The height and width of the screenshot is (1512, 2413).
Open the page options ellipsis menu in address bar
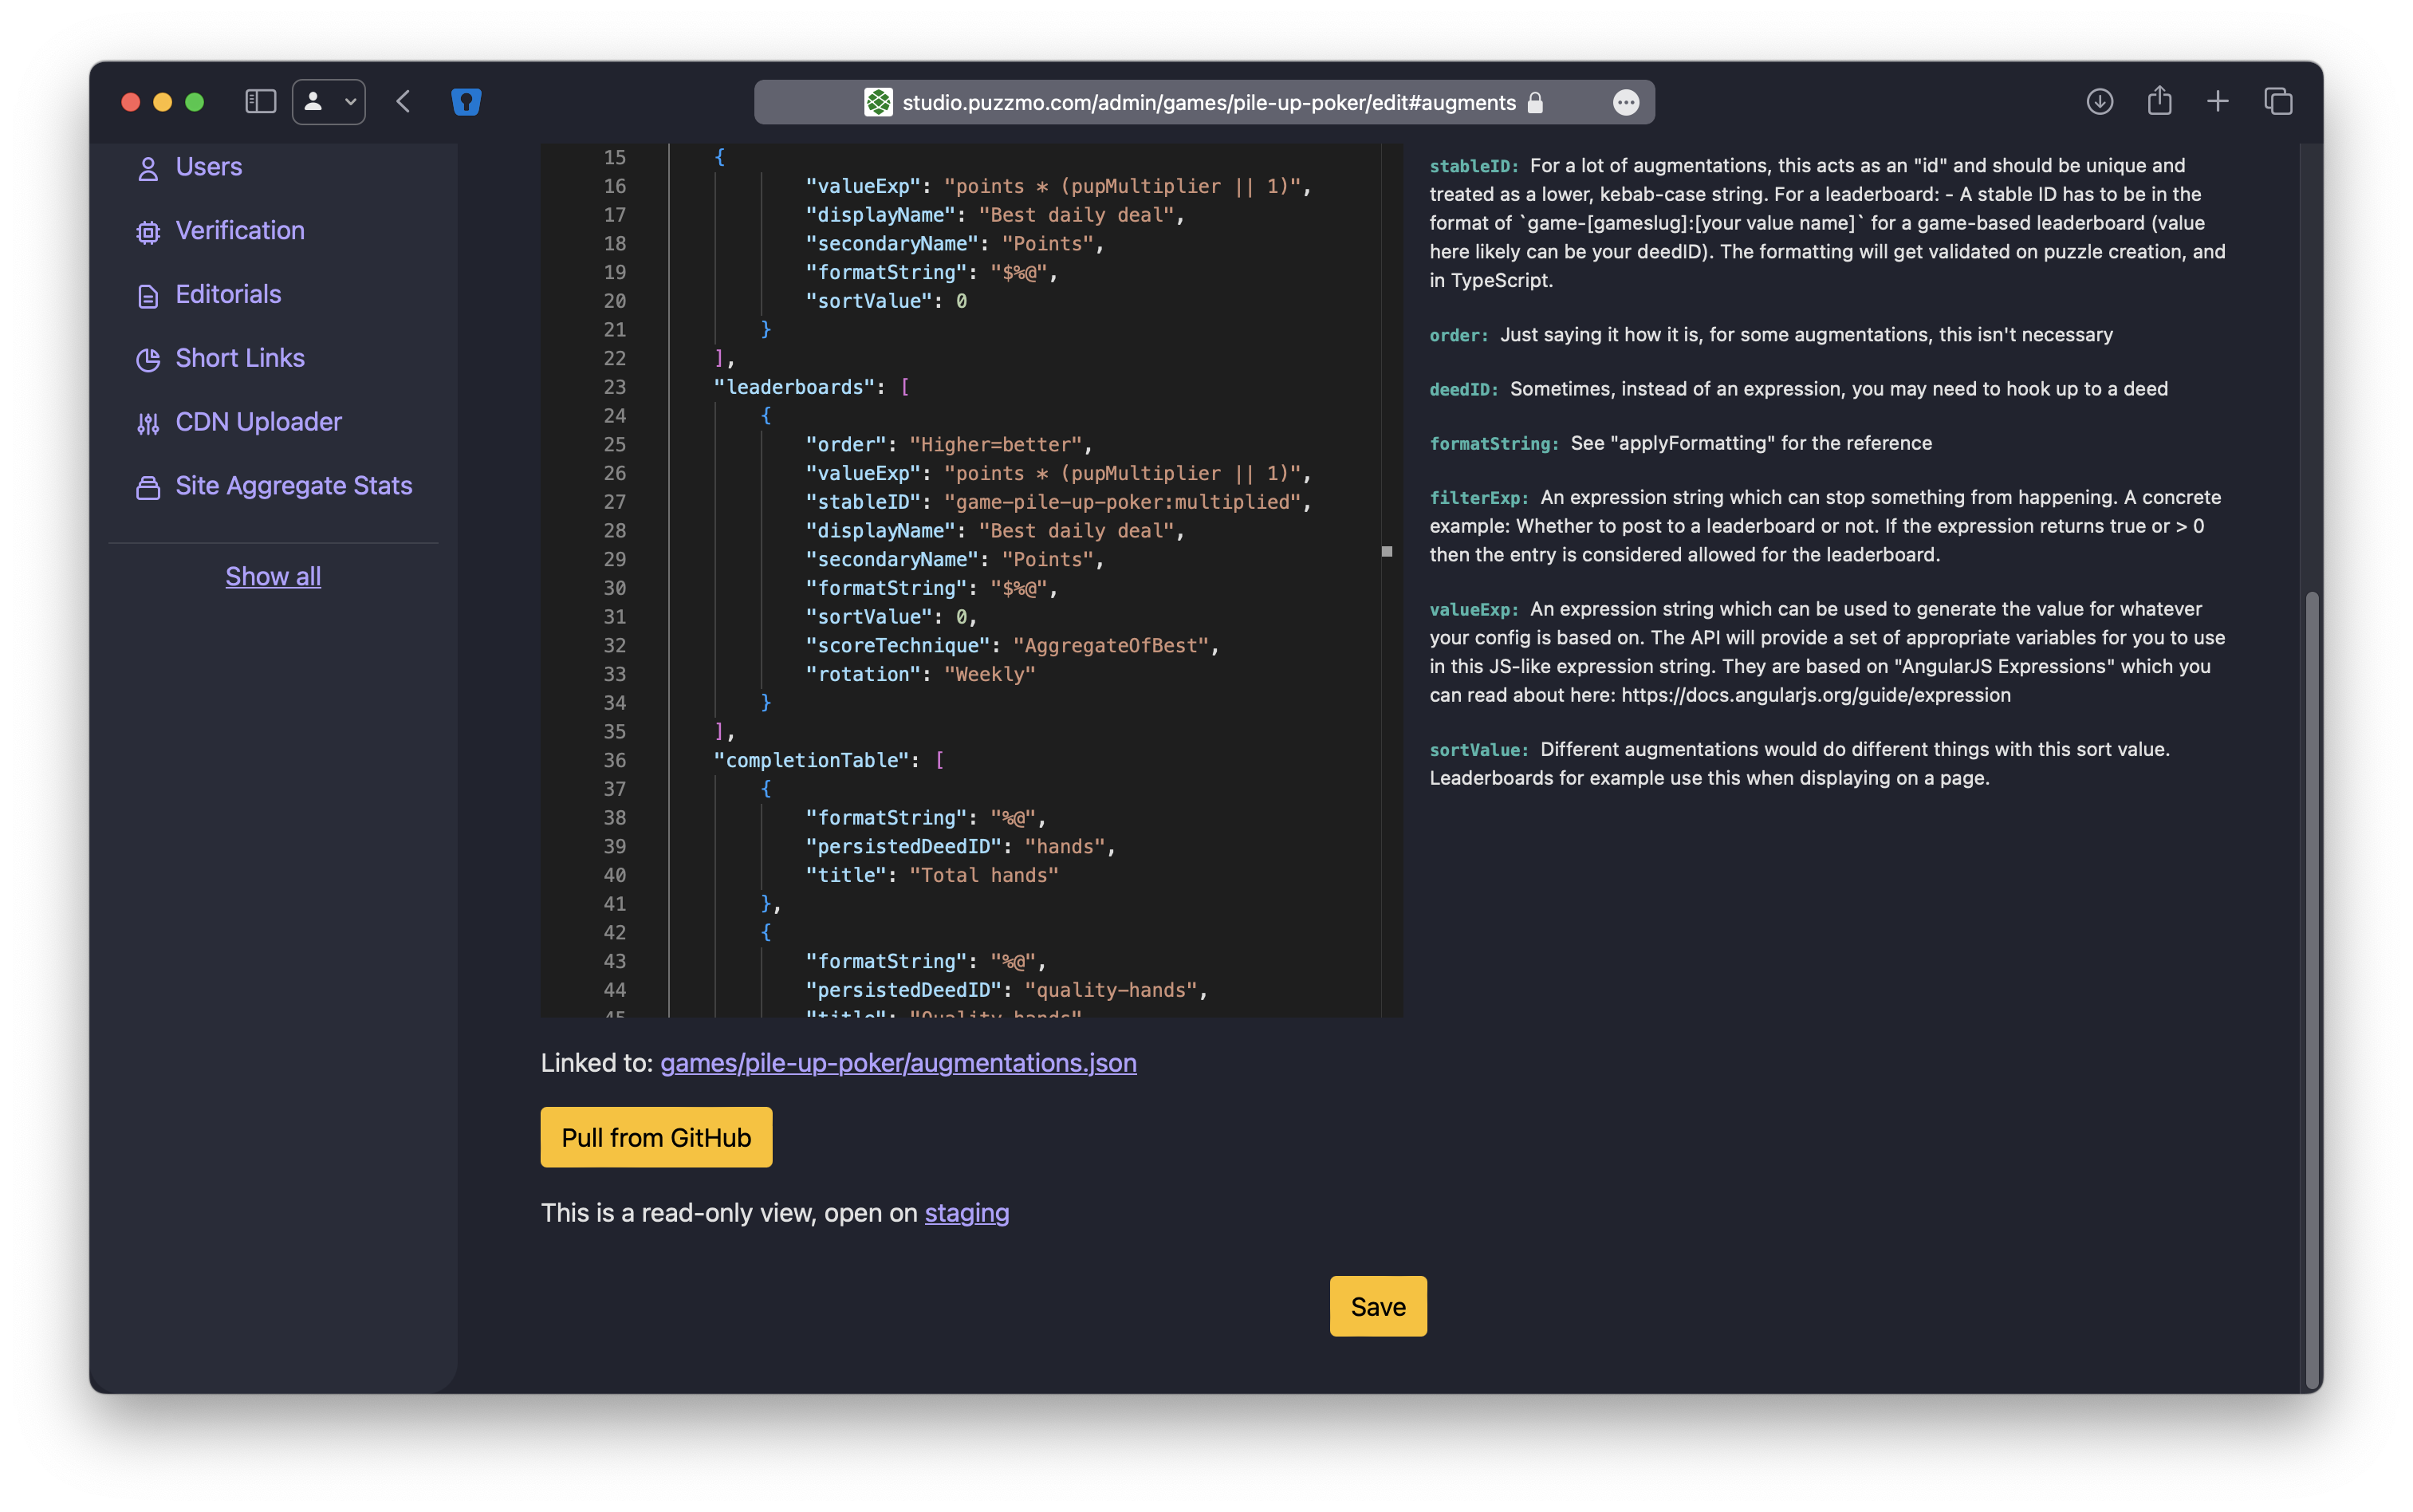(1626, 103)
